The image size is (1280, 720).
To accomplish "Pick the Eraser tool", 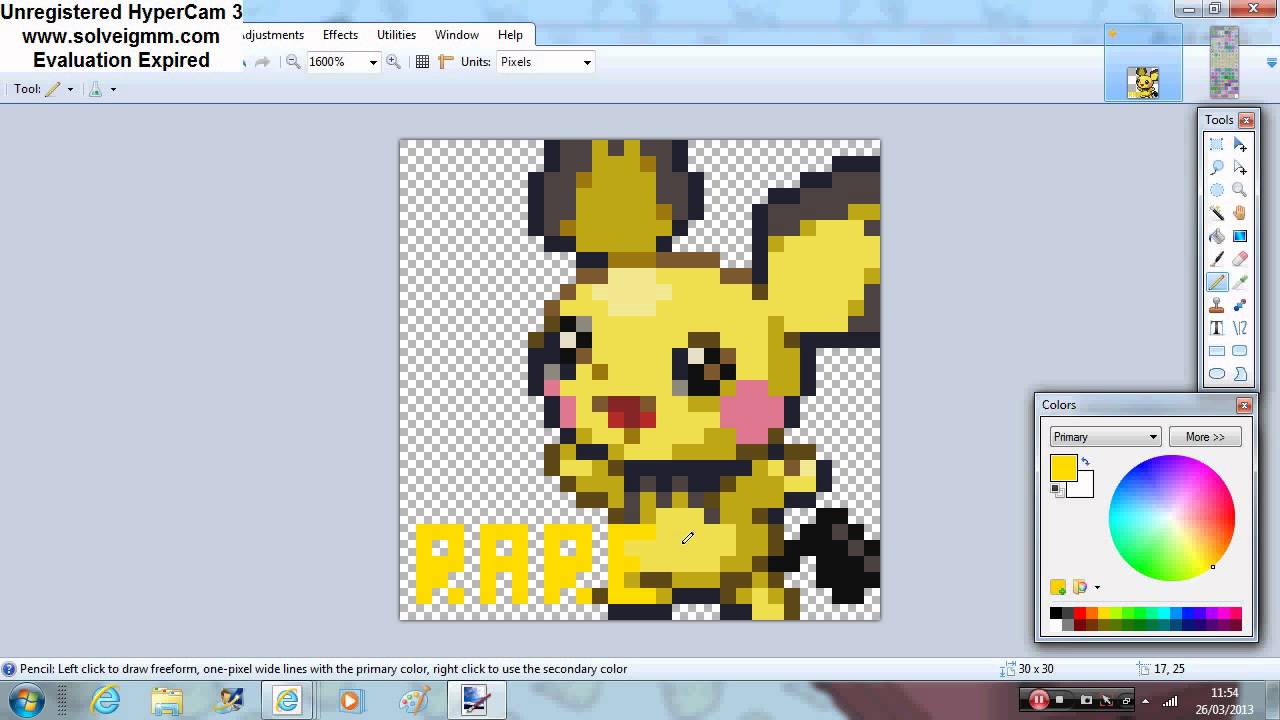I will click(1240, 259).
